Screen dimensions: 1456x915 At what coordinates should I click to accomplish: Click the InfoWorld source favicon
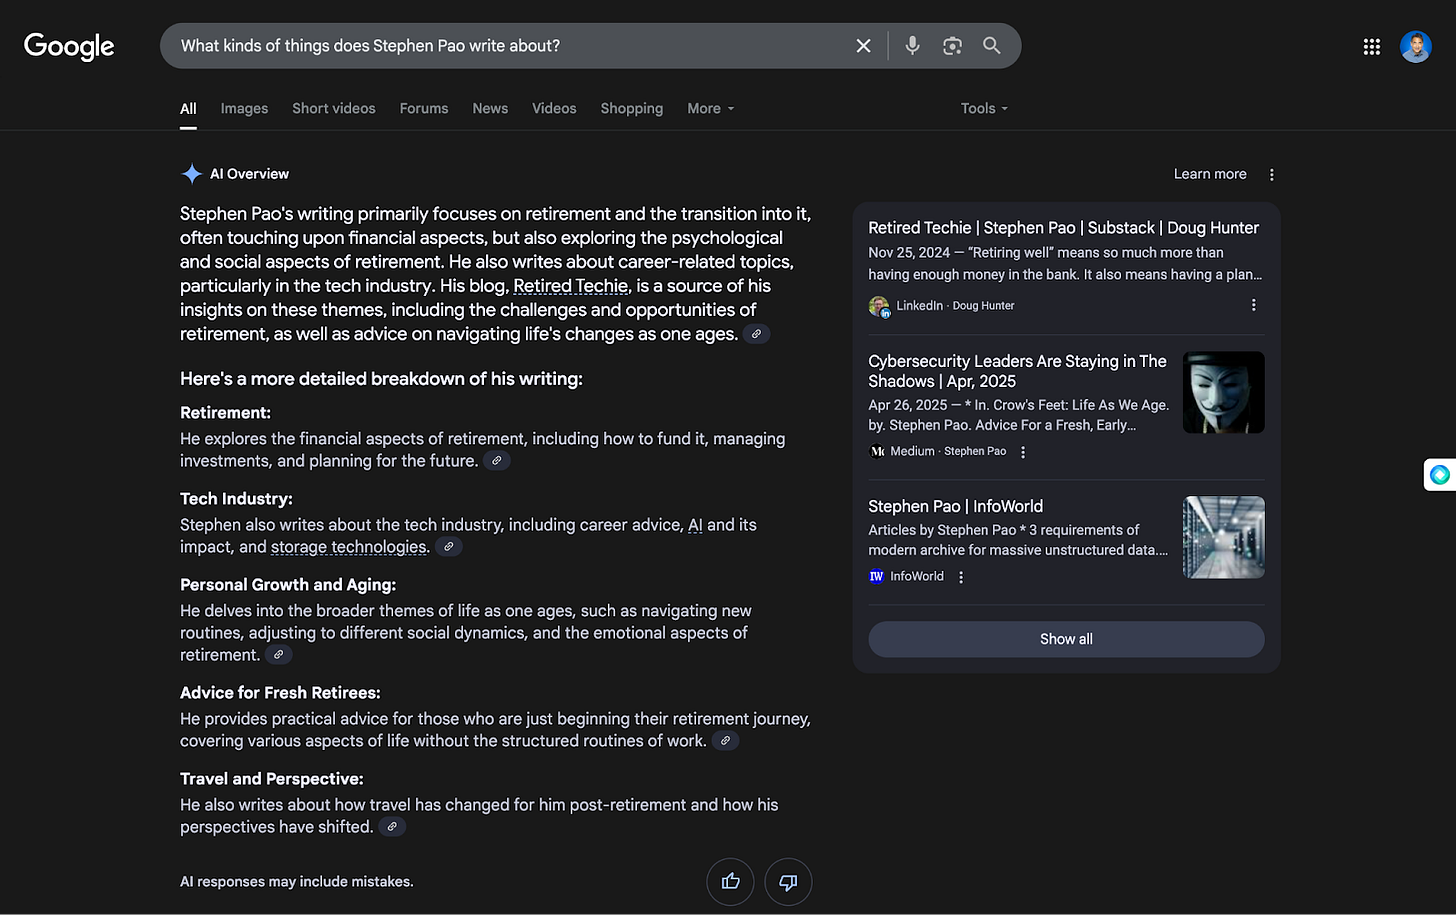point(877,577)
